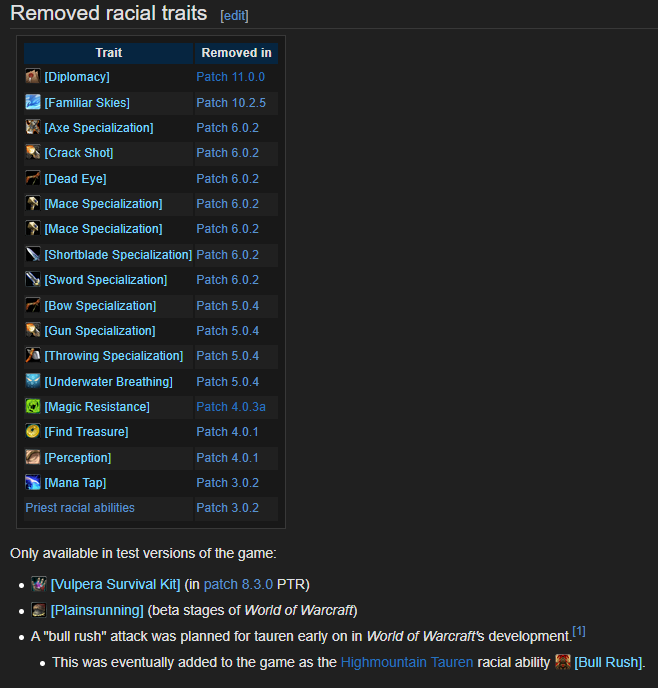Click the Dead Eye trait icon
658x688 pixels.
pos(33,178)
